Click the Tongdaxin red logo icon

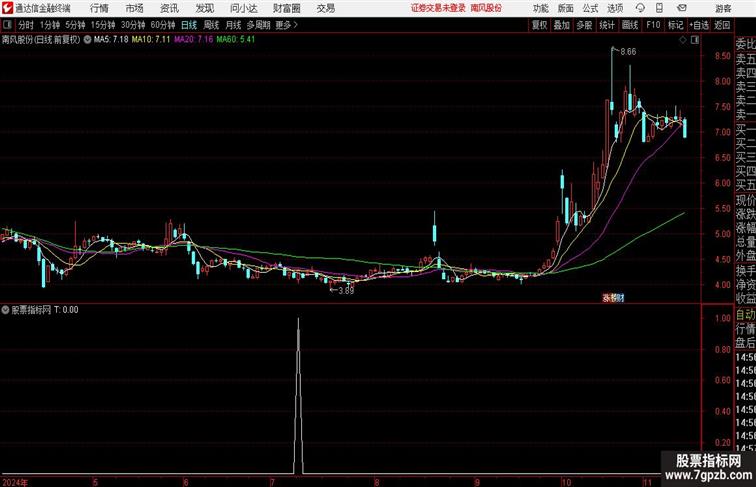7,8
